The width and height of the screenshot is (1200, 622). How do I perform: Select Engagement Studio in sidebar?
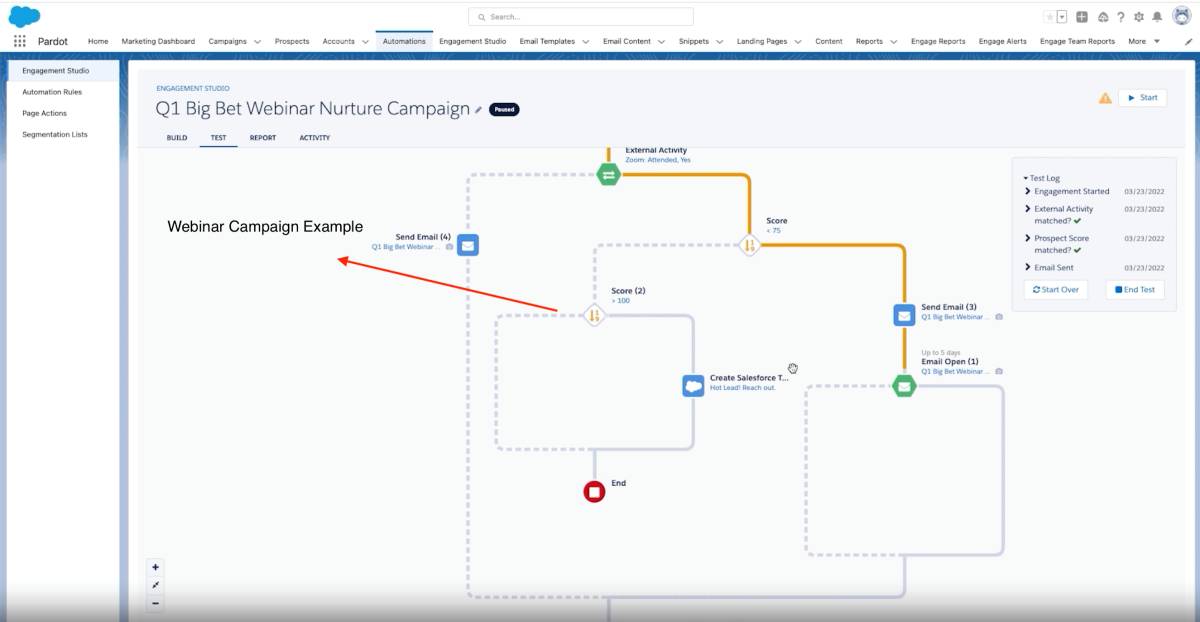click(x=62, y=71)
